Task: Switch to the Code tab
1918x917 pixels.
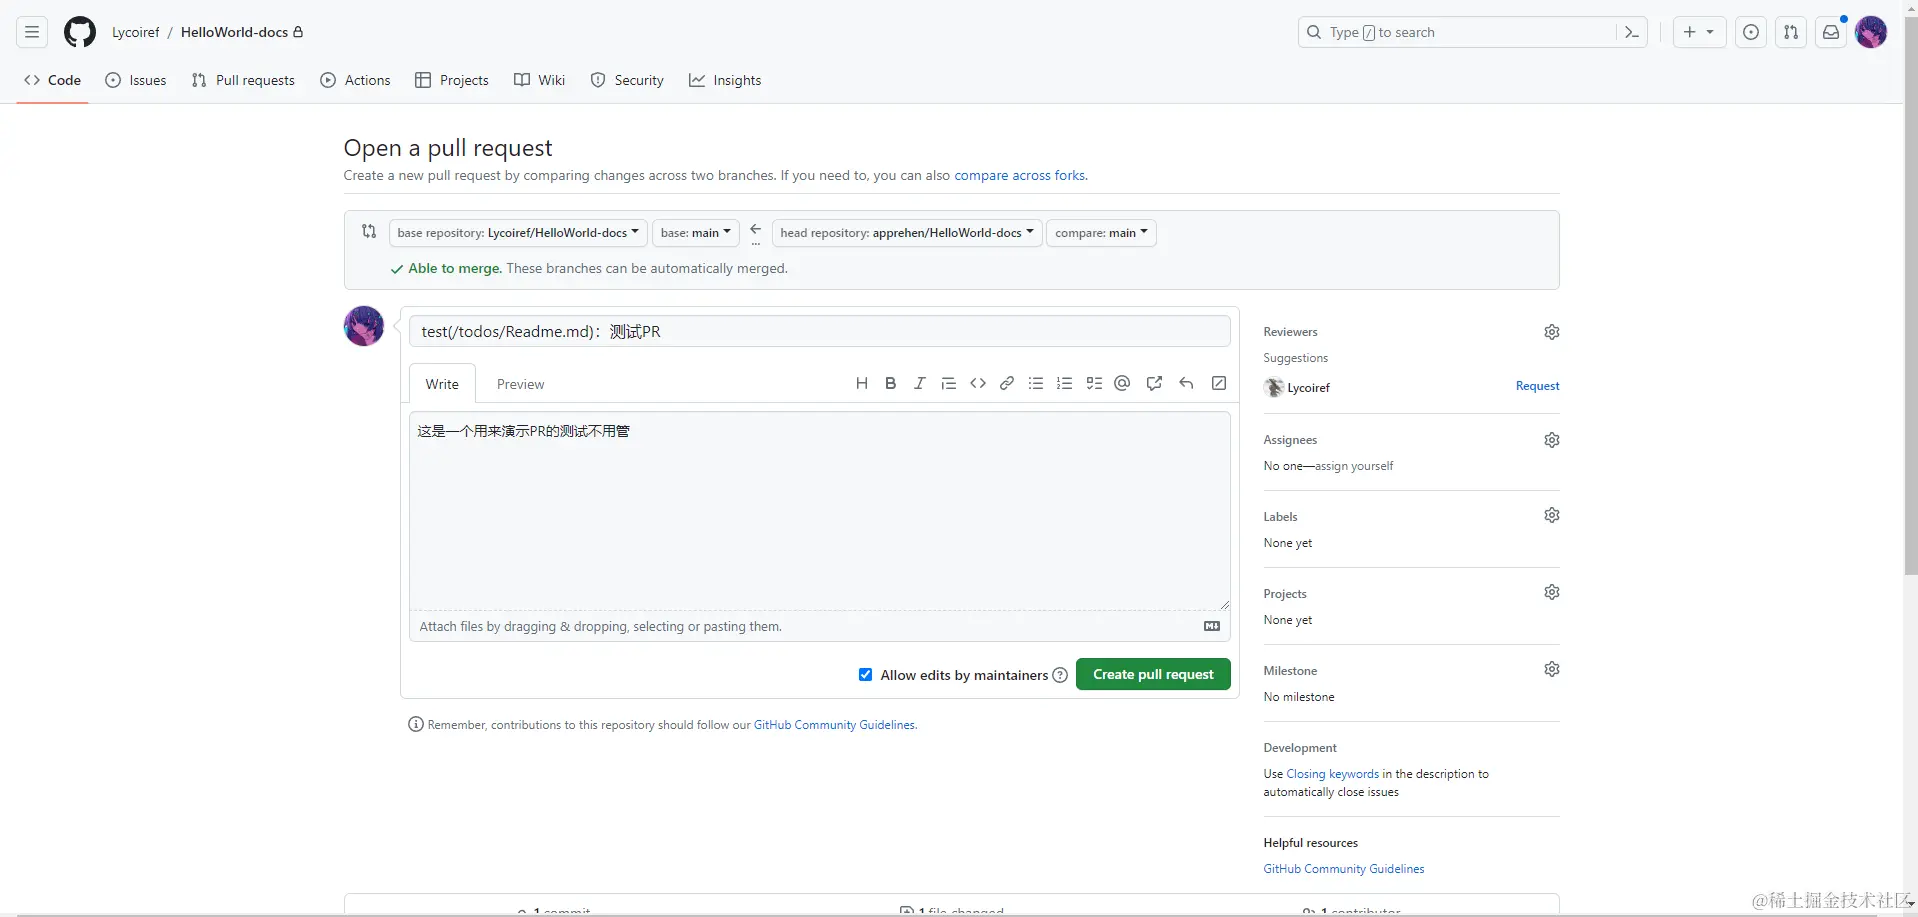Action: 53,80
